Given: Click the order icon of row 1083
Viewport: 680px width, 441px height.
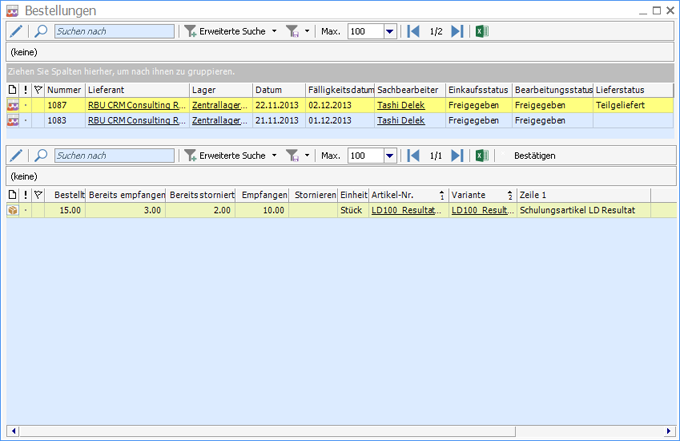Looking at the screenshot, I should 13,120.
